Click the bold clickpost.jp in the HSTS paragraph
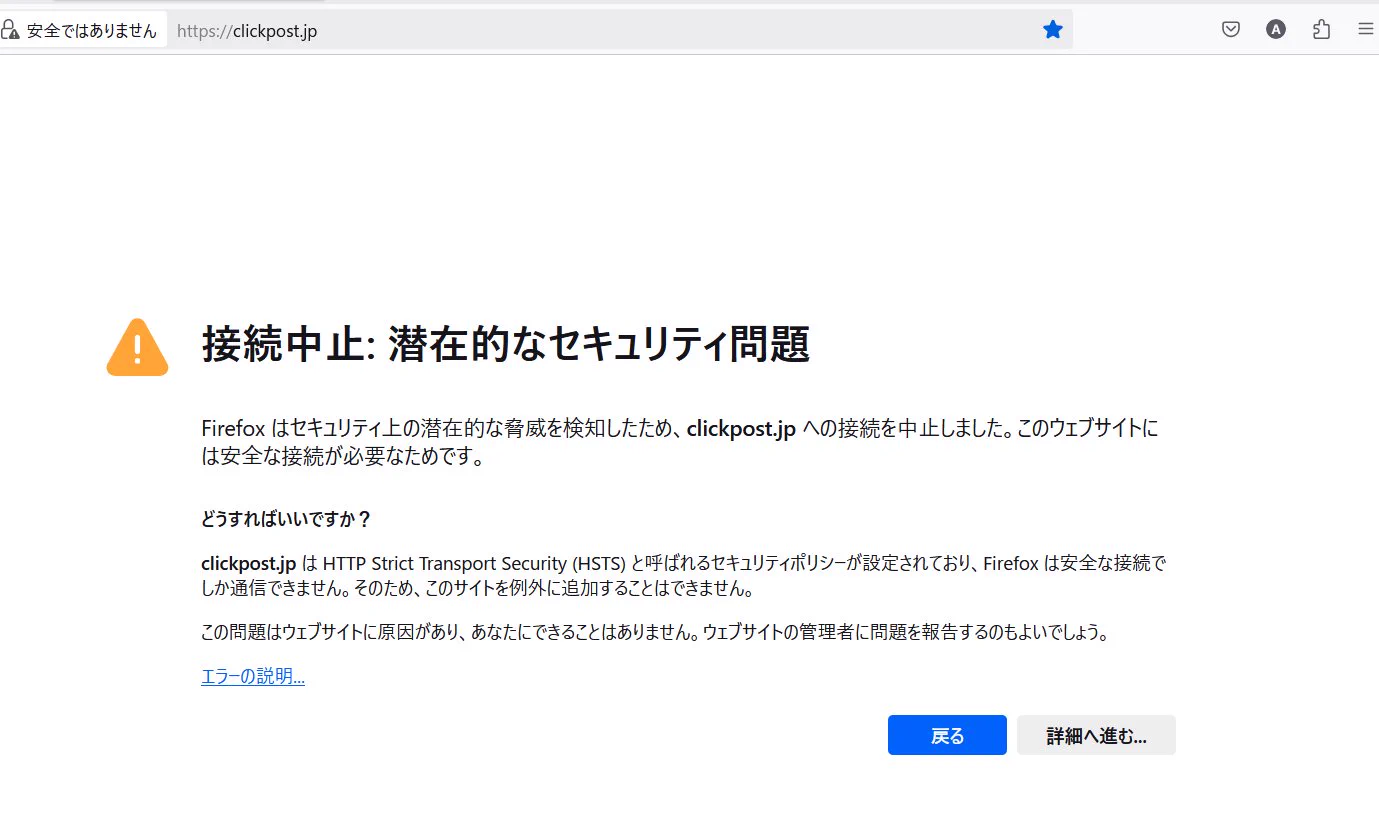 (x=248, y=564)
